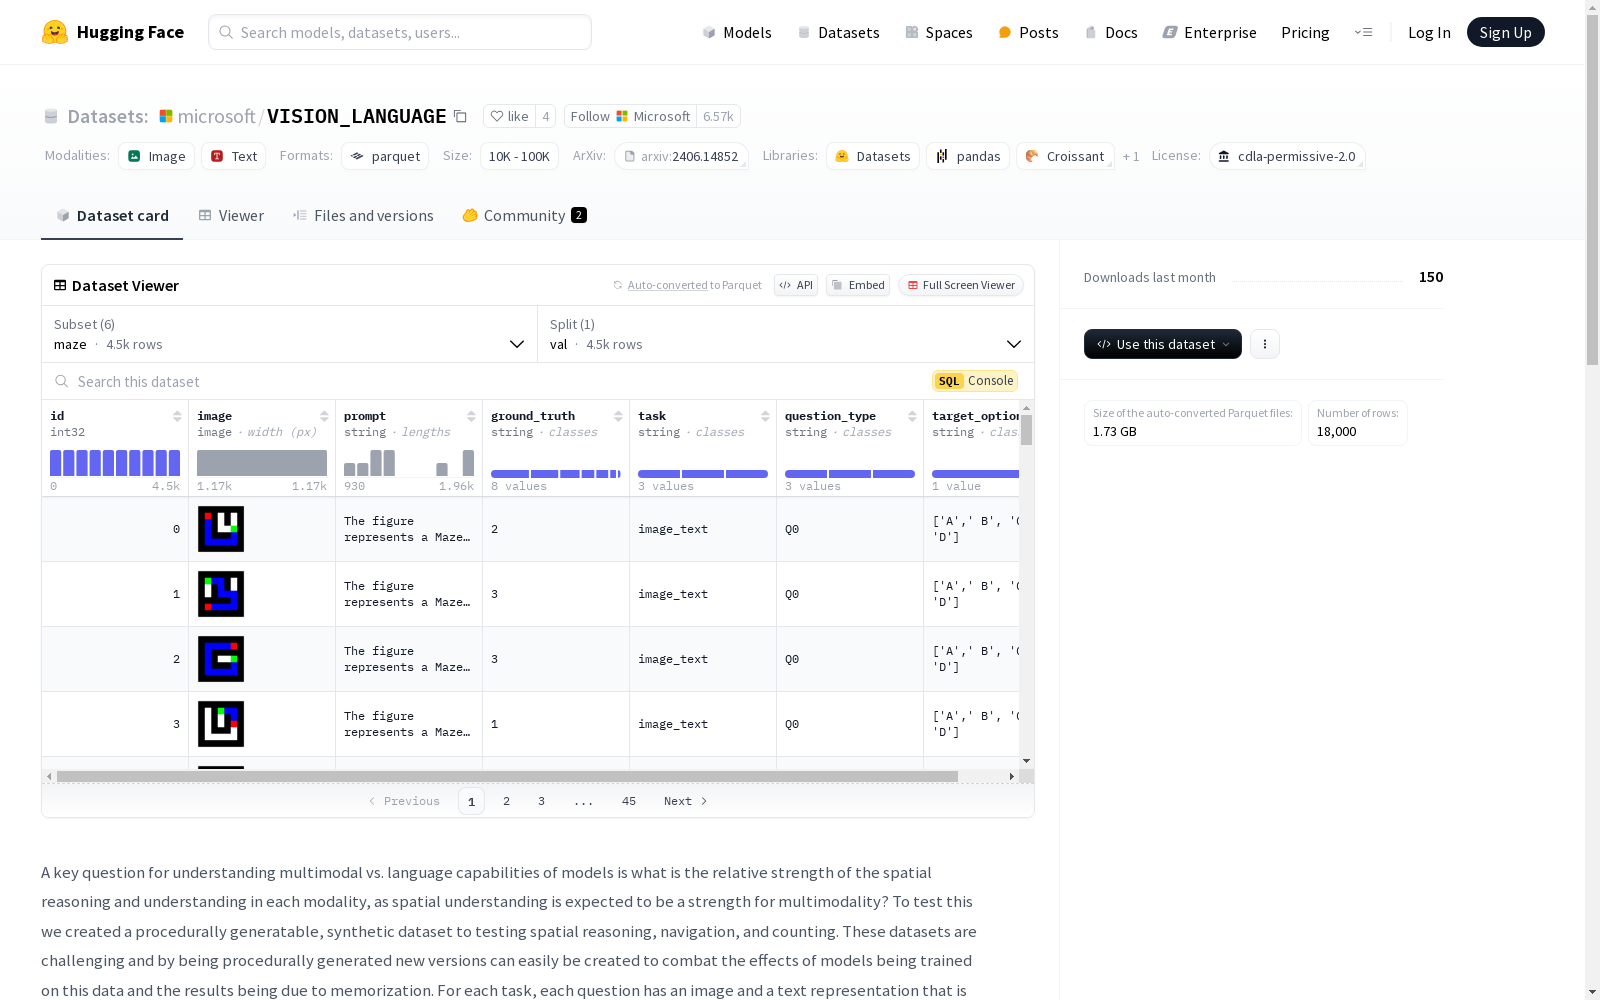Expand the Split val dropdown

pos(786,334)
